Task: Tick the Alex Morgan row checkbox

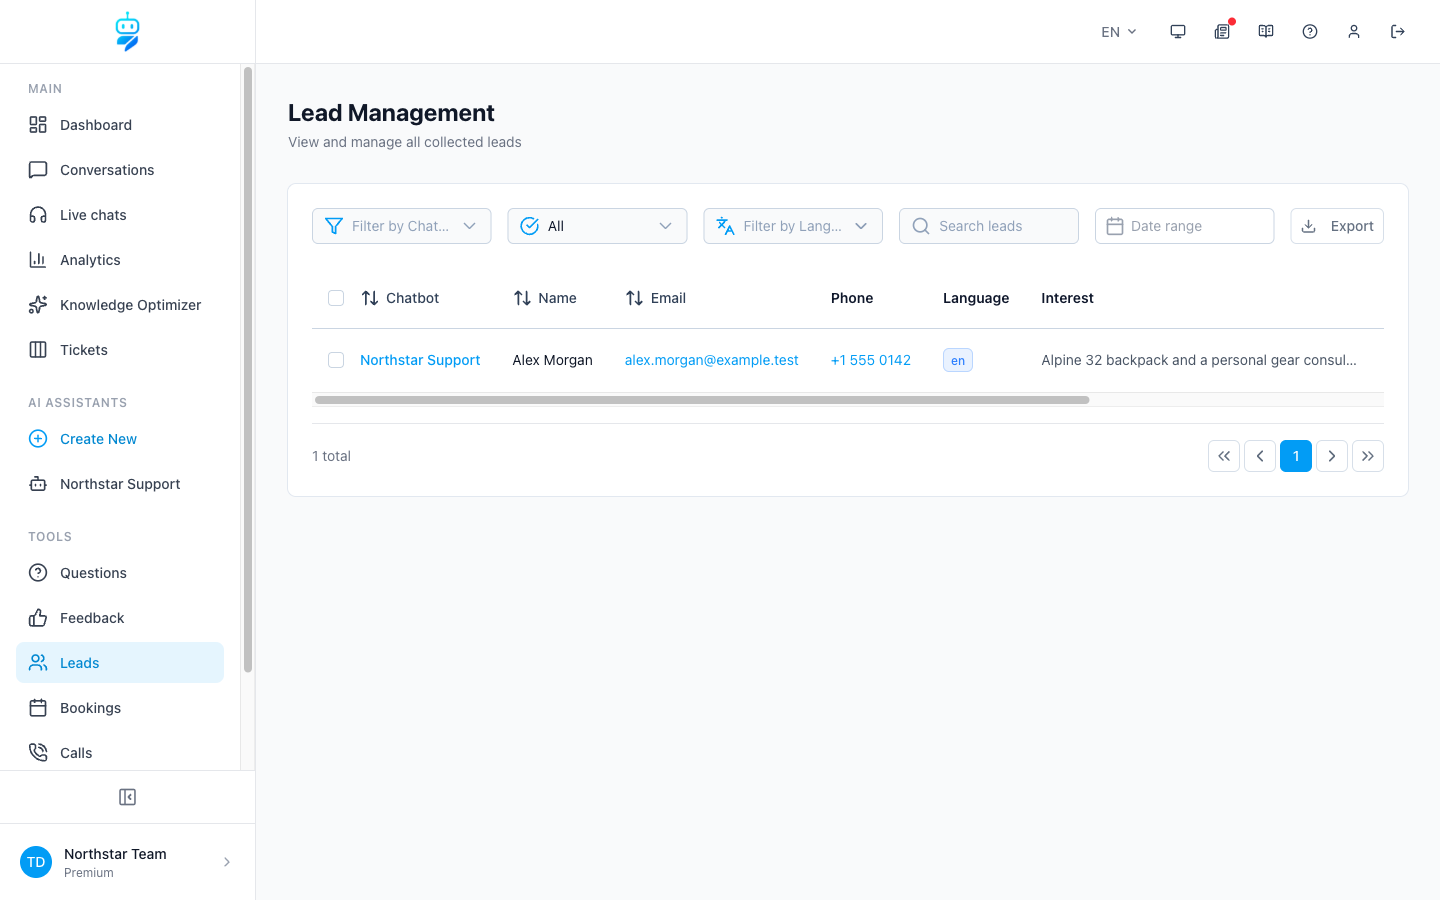Action: [336, 360]
